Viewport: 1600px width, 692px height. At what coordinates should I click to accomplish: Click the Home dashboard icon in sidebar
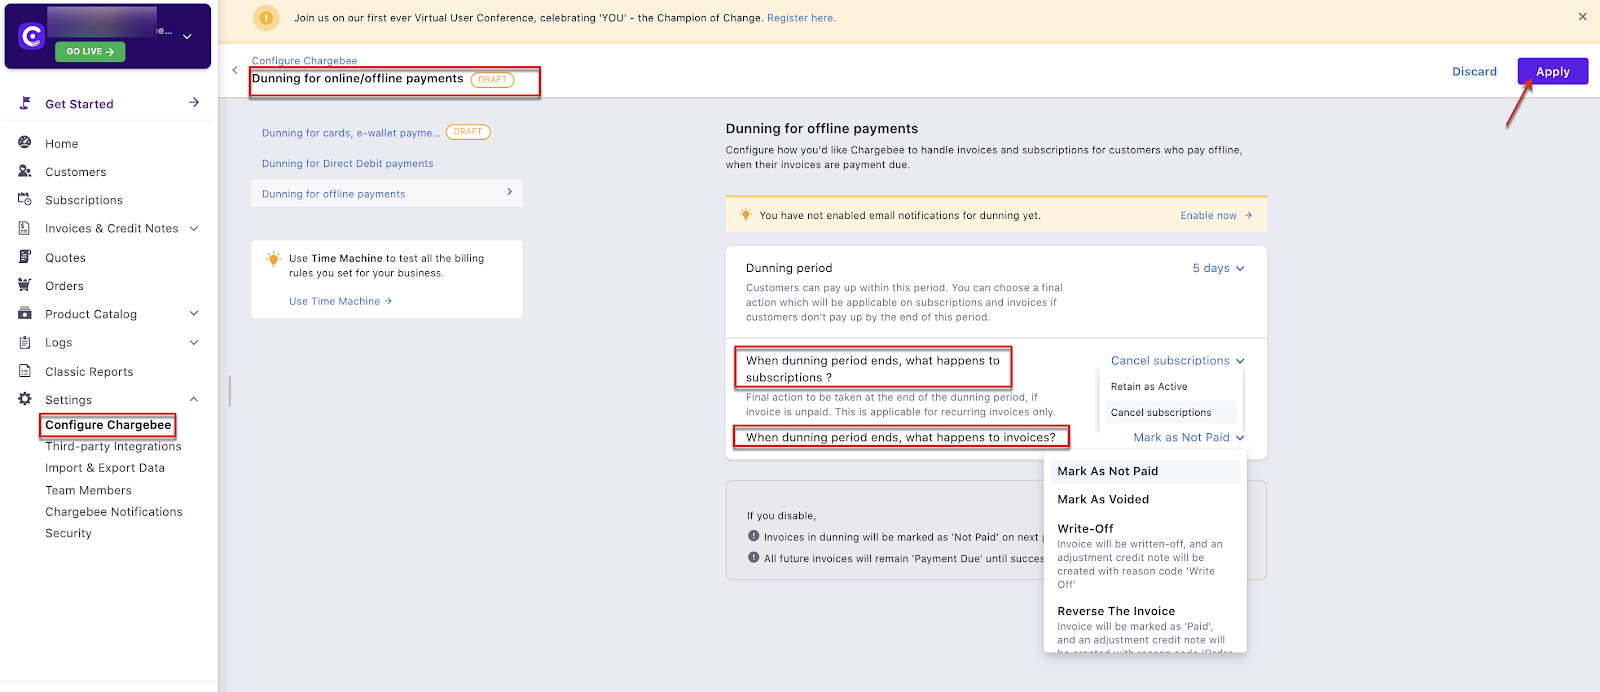pos(25,143)
